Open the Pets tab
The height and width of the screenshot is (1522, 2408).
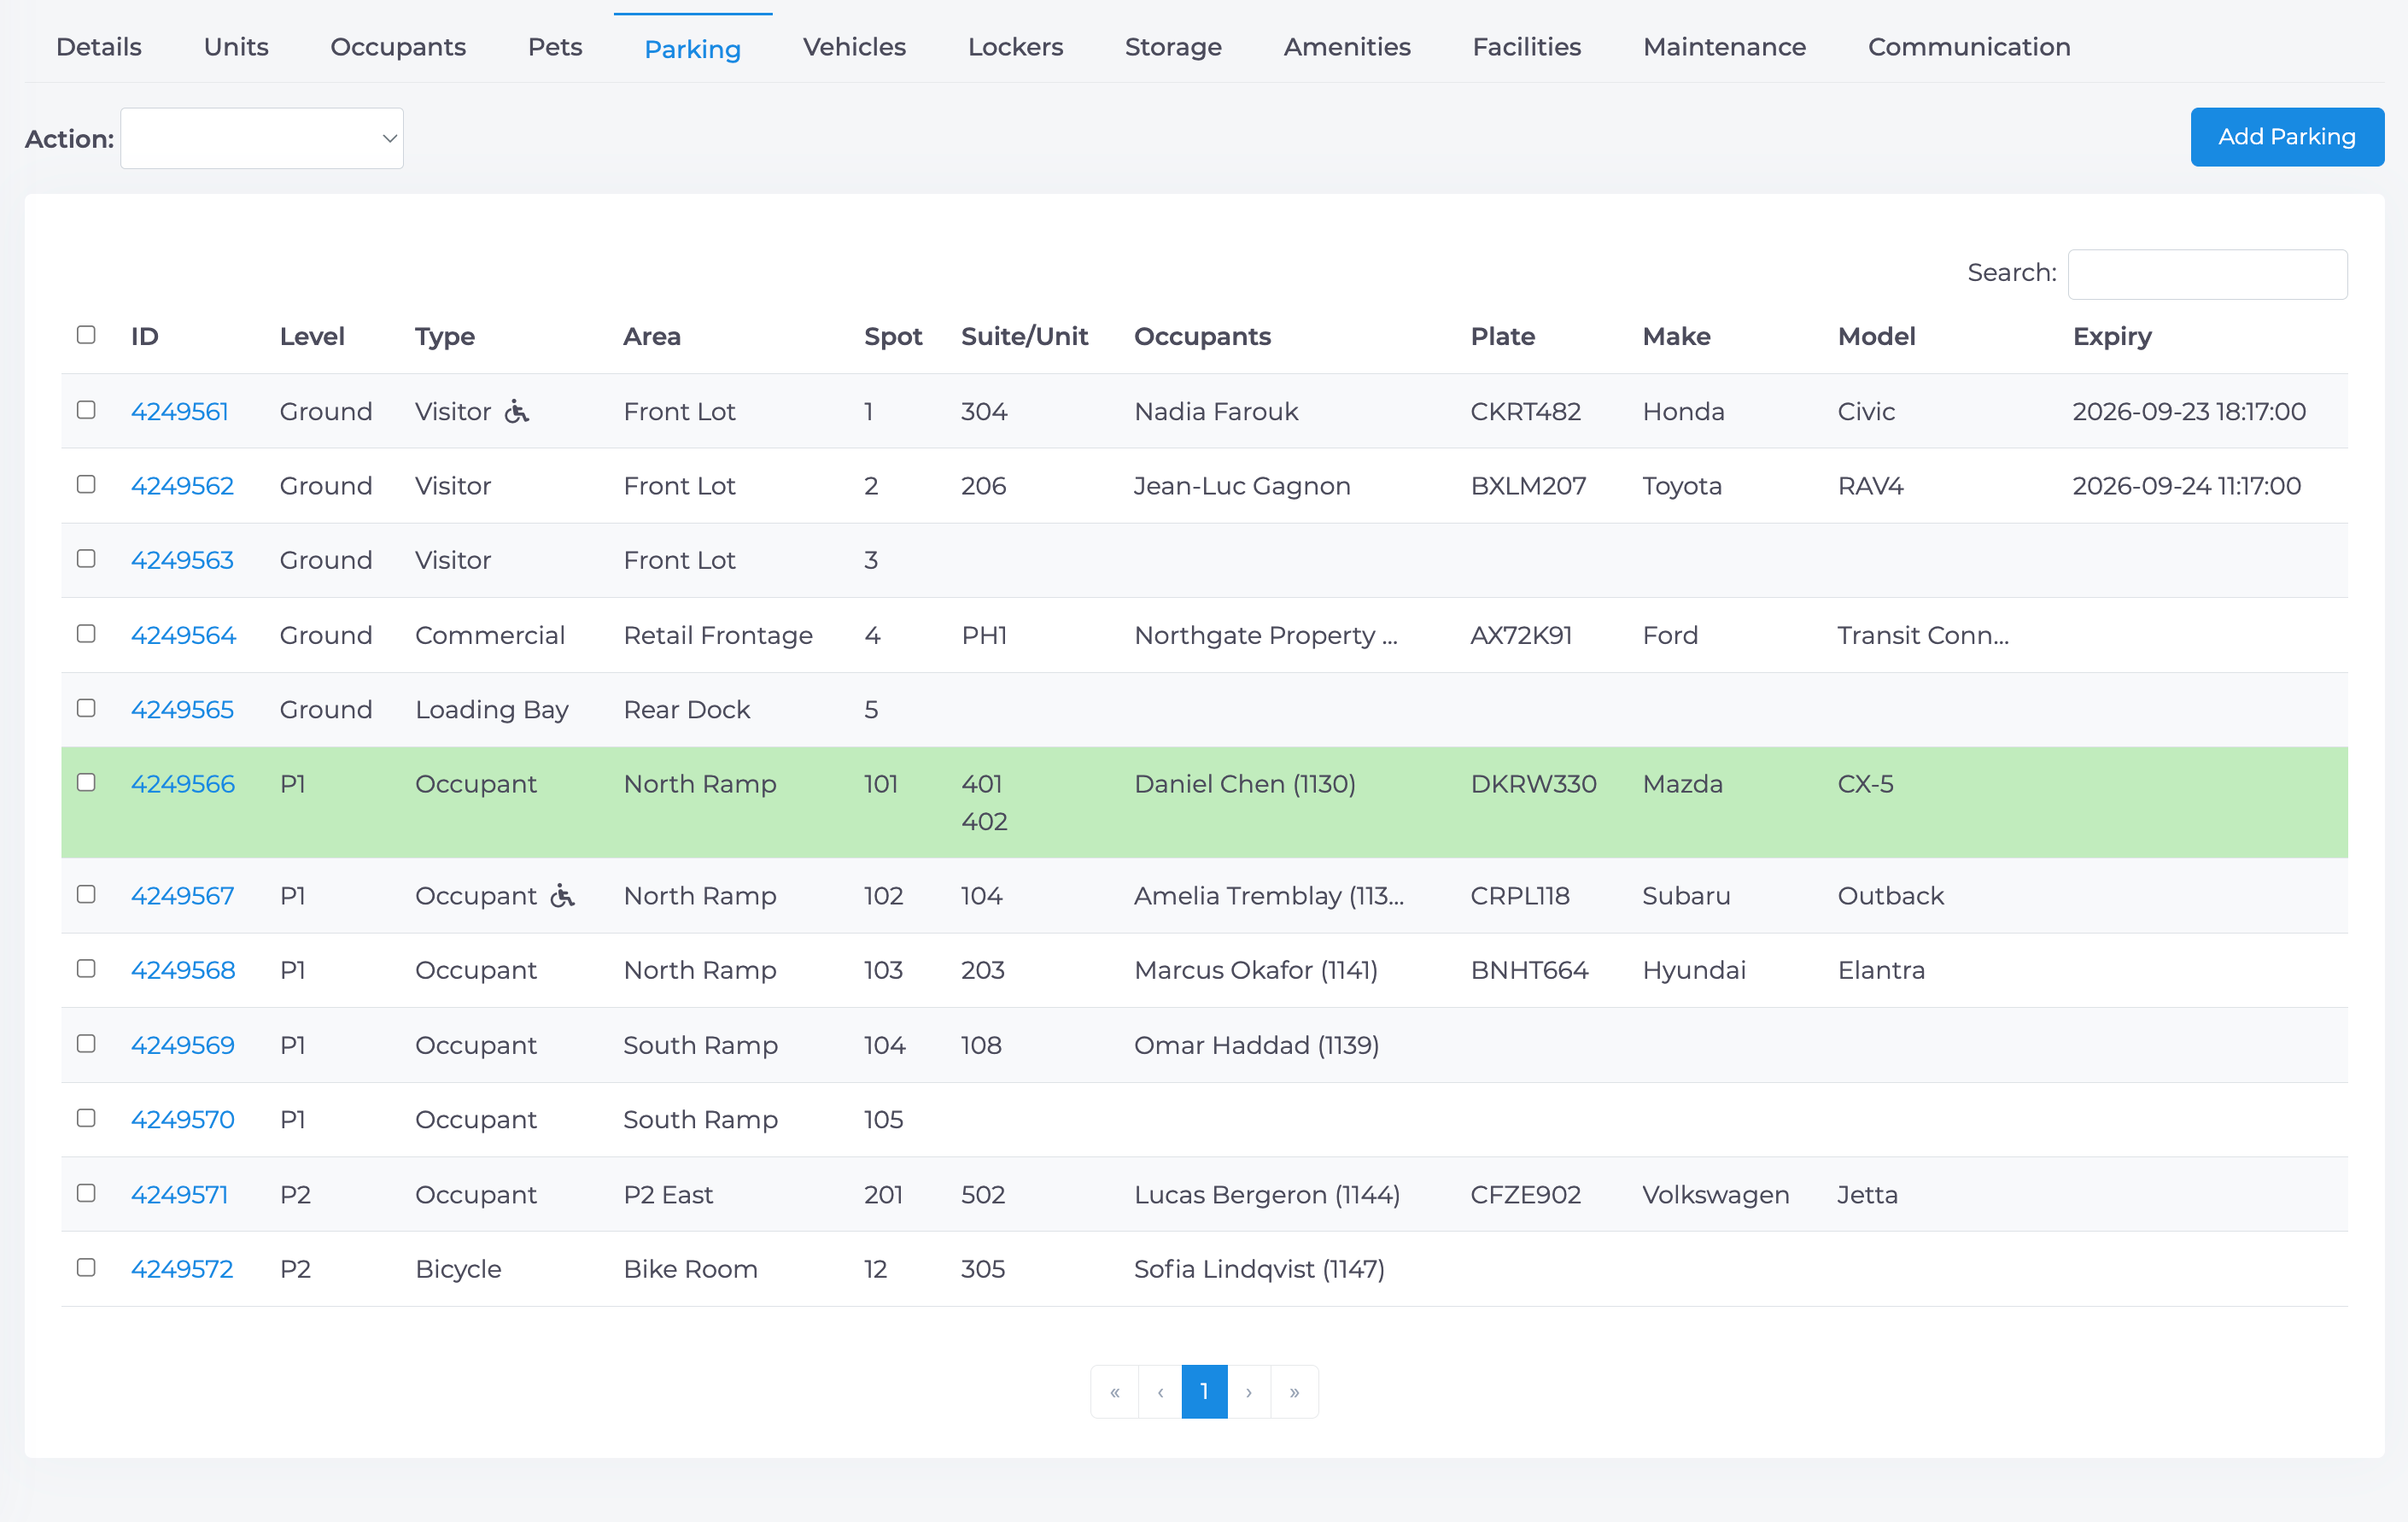(x=555, y=47)
